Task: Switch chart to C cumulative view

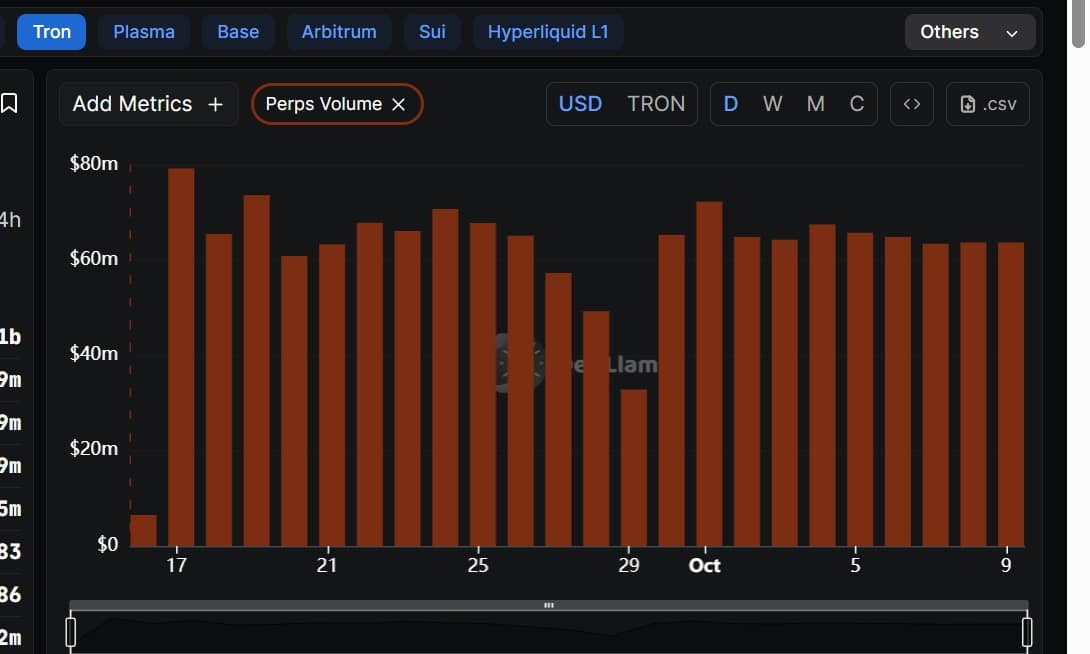Action: (857, 103)
